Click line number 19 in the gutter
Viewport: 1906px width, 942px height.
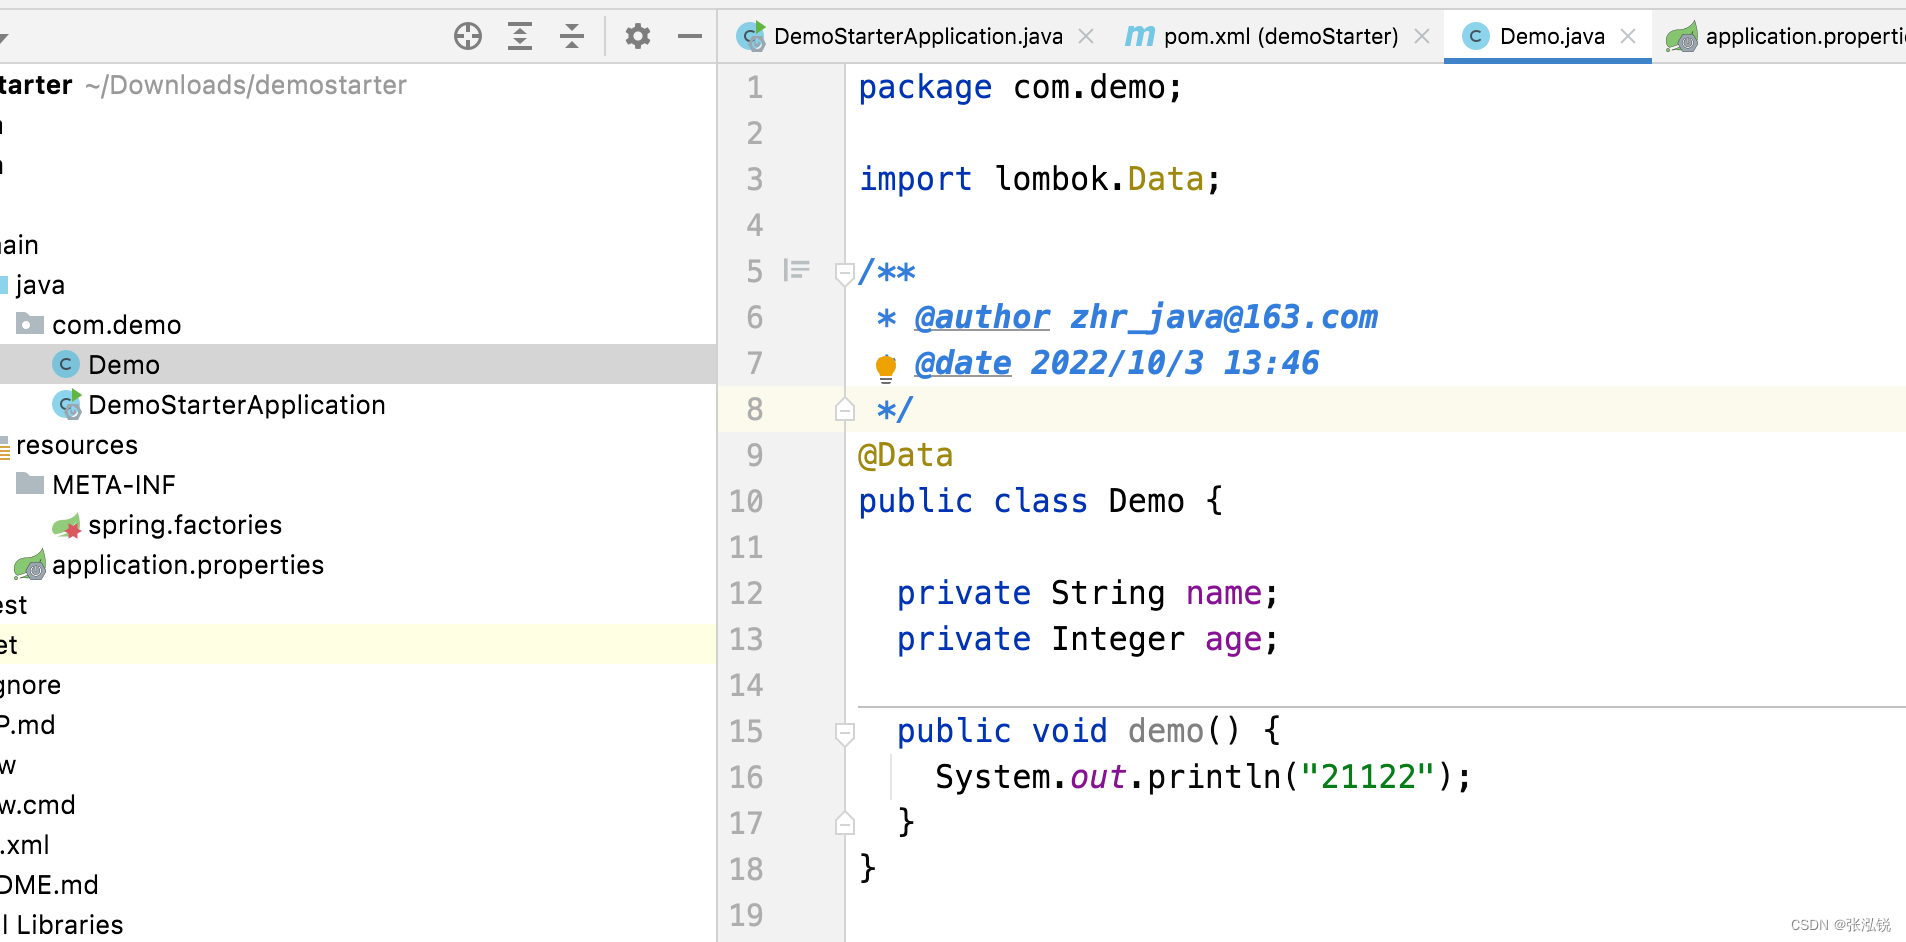click(746, 915)
